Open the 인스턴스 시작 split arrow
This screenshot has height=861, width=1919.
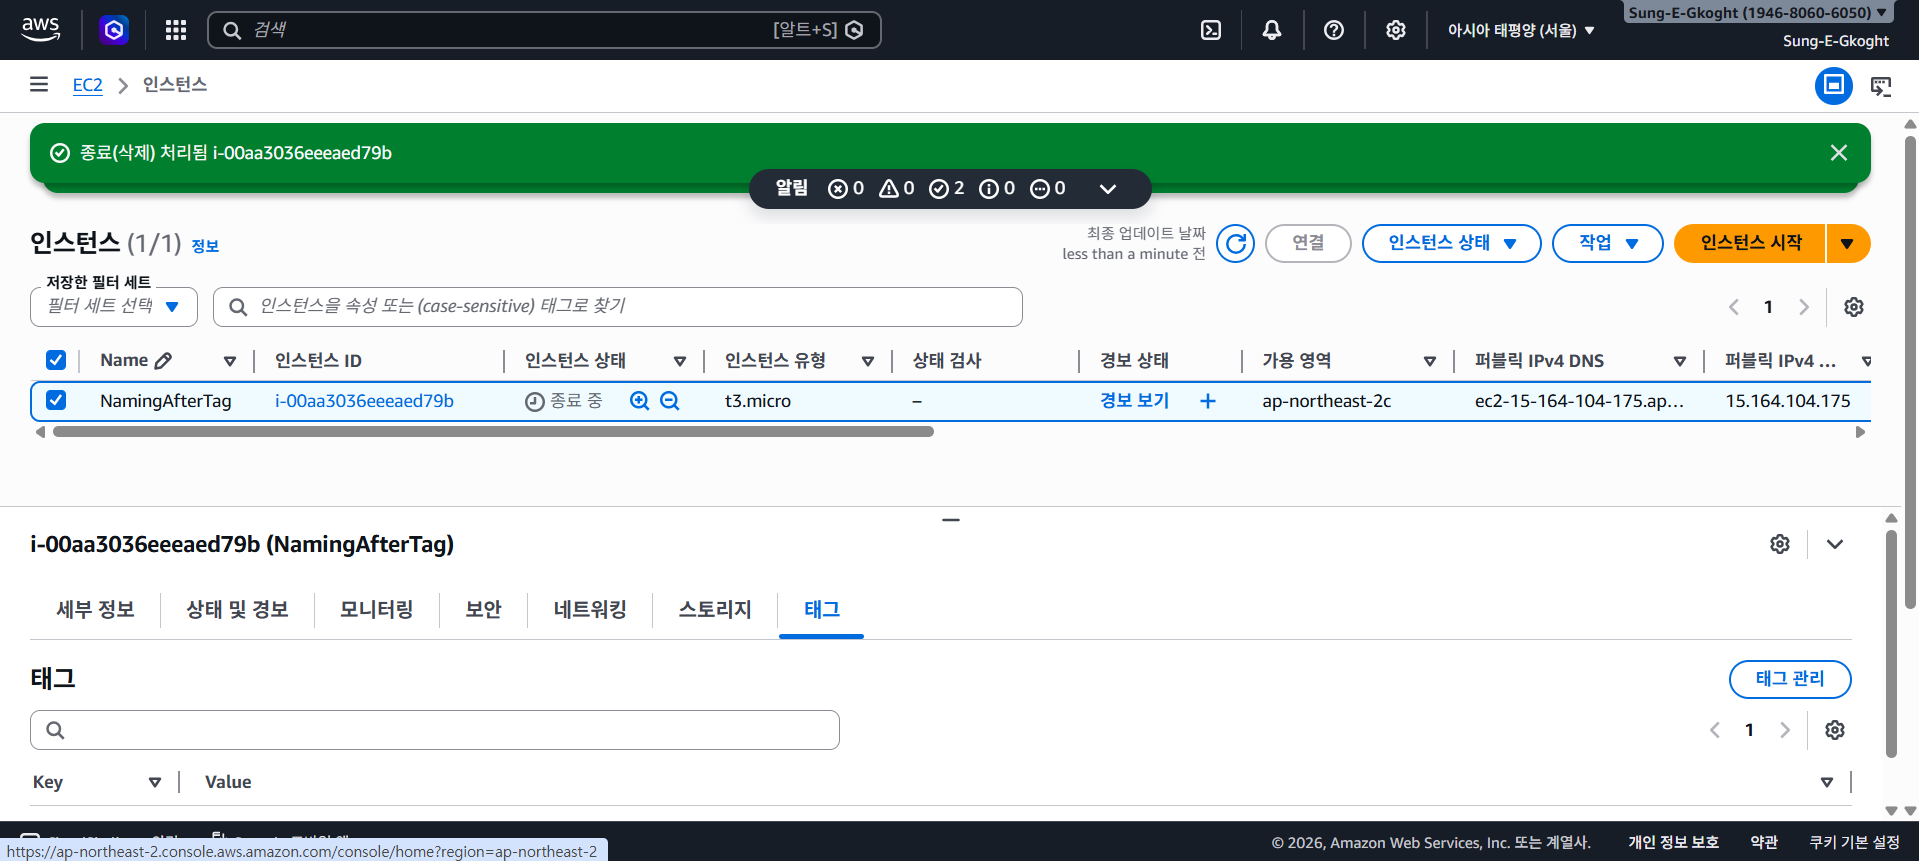1848,243
